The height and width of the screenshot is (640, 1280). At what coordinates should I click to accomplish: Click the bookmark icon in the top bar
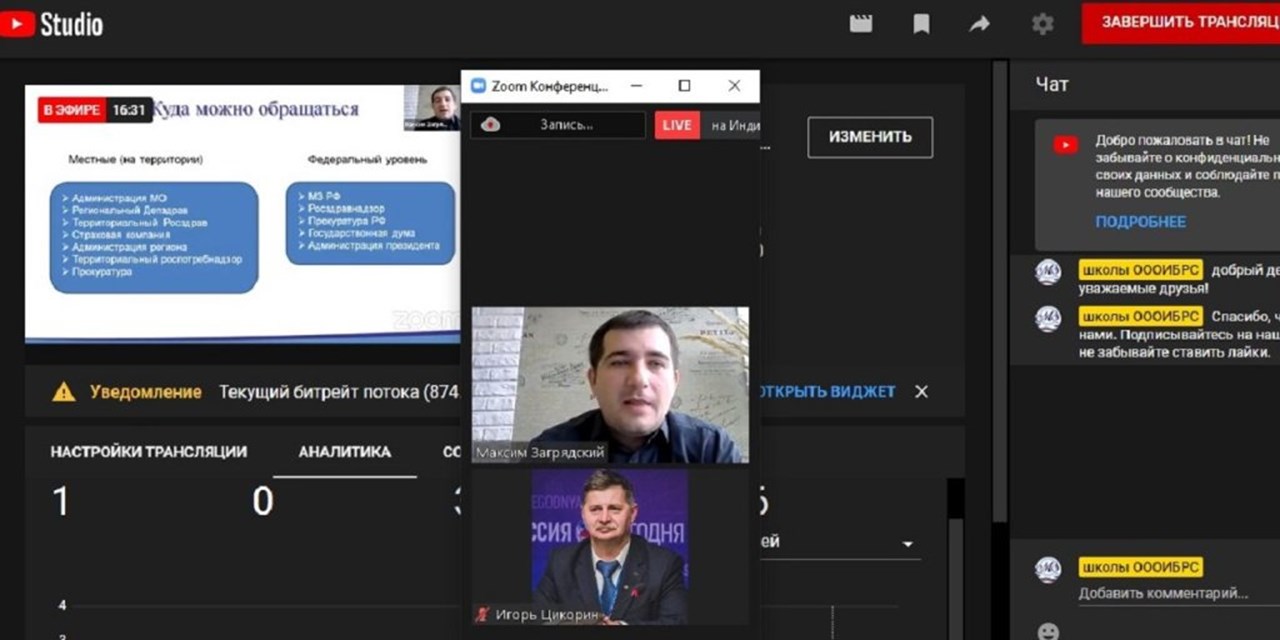(x=920, y=24)
